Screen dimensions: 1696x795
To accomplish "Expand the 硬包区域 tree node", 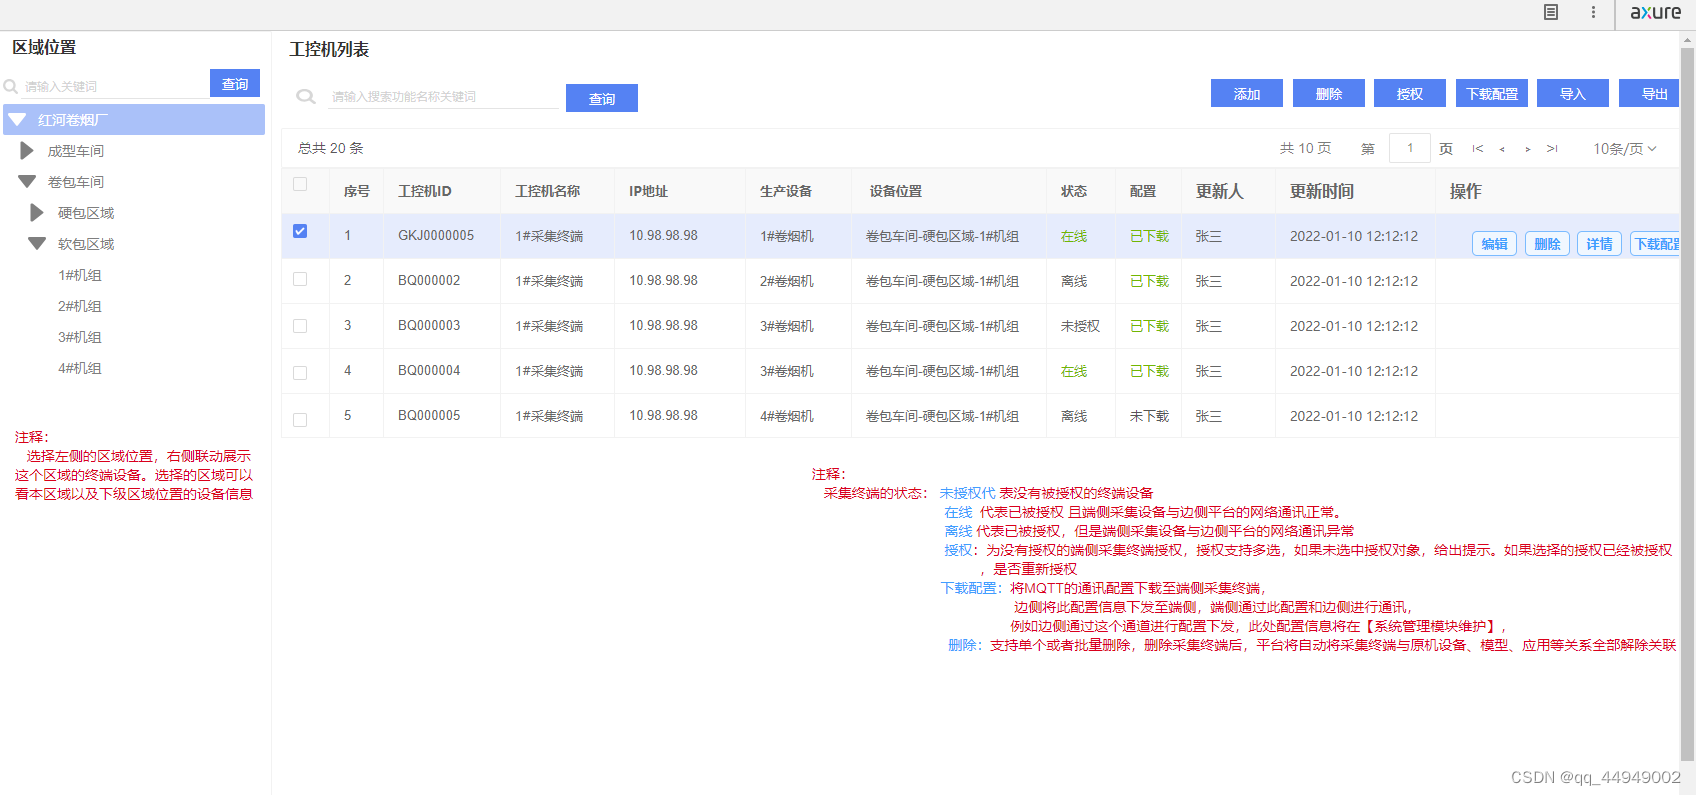I will coord(37,213).
